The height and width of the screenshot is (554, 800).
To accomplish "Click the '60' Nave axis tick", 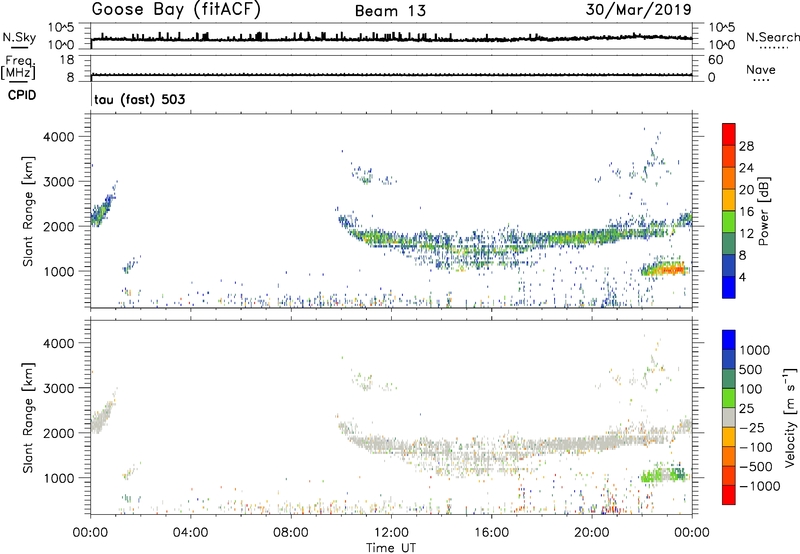I will (x=715, y=60).
